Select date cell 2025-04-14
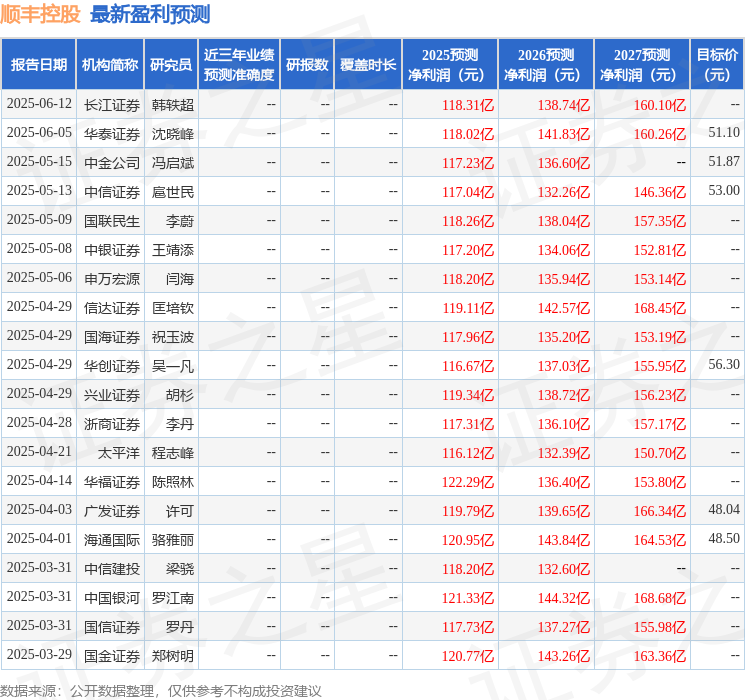This screenshot has width=745, height=700. click(x=39, y=480)
